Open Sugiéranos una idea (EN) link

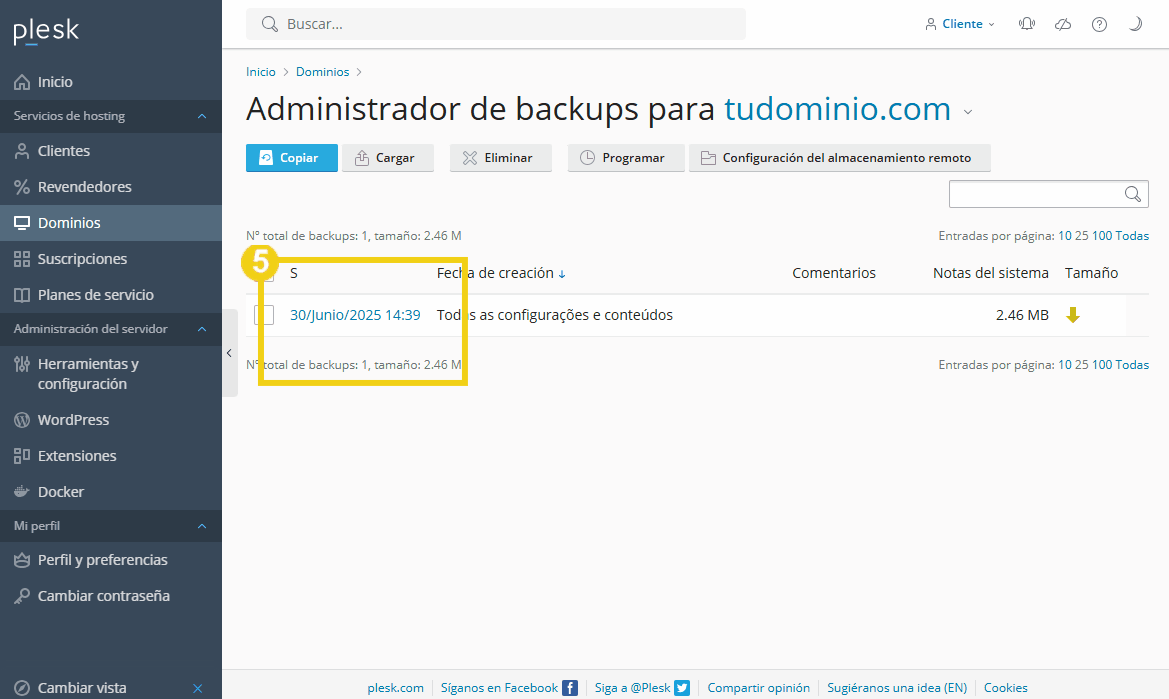point(897,688)
